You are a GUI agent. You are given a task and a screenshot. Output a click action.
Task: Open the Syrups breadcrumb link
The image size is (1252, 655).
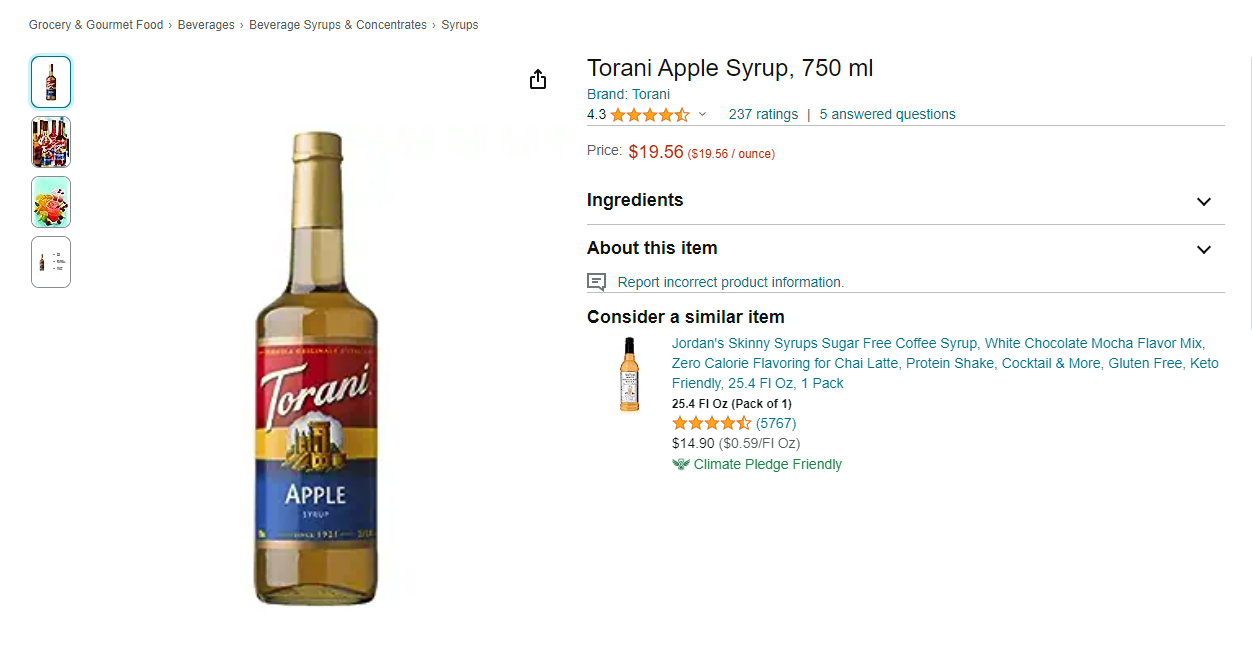[460, 25]
